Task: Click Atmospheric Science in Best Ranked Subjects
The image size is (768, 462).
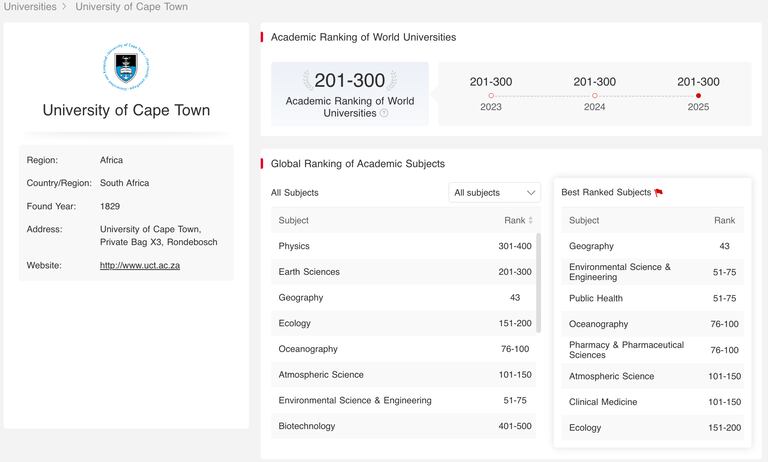Action: point(611,376)
